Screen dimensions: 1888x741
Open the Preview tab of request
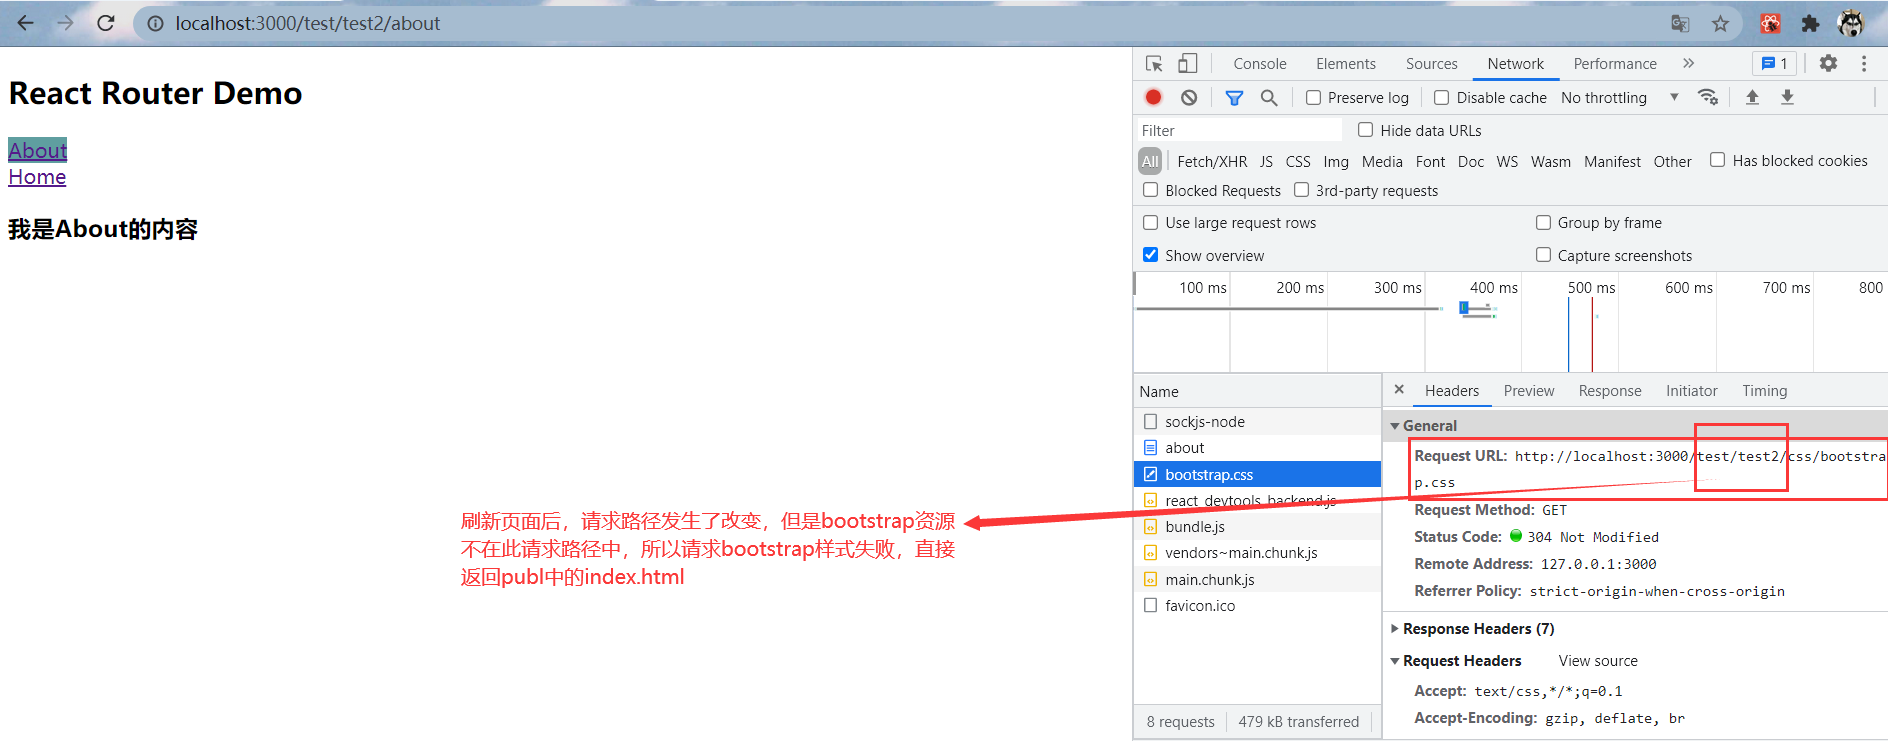pos(1529,391)
